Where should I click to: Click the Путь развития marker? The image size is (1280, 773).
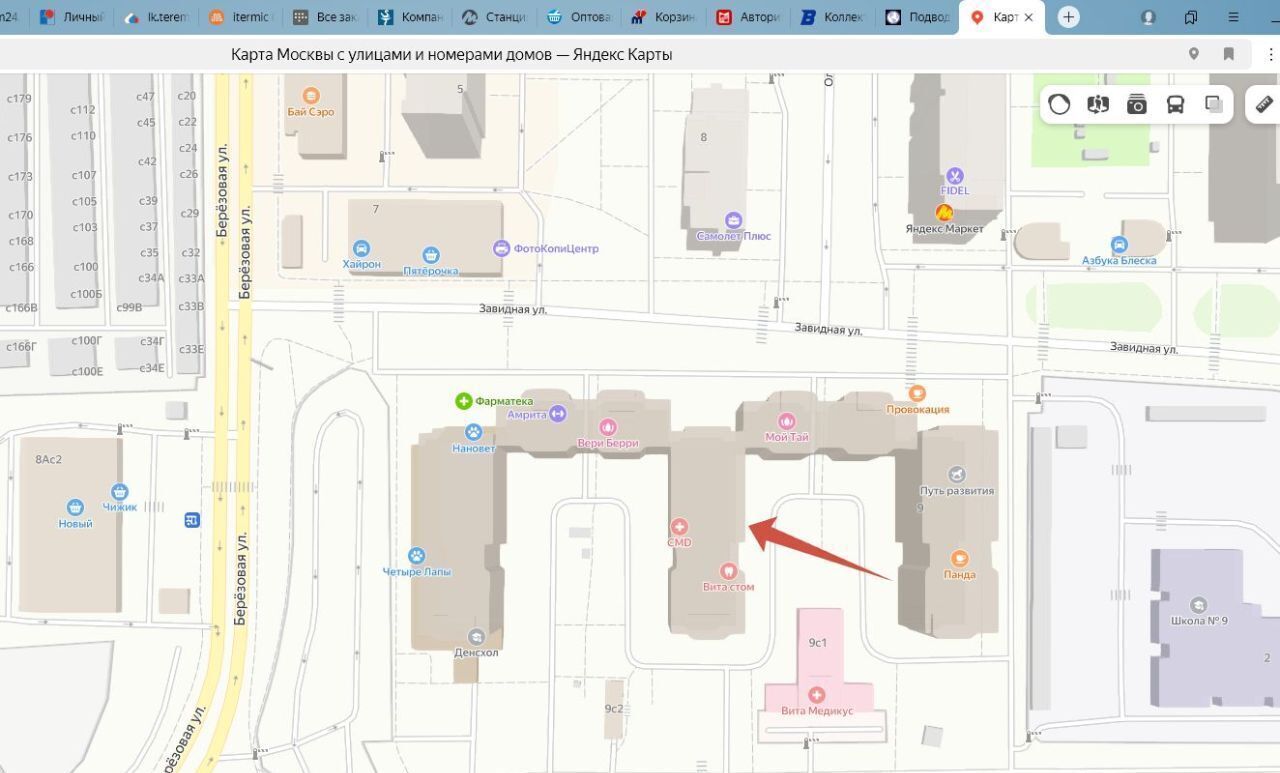[957, 475]
